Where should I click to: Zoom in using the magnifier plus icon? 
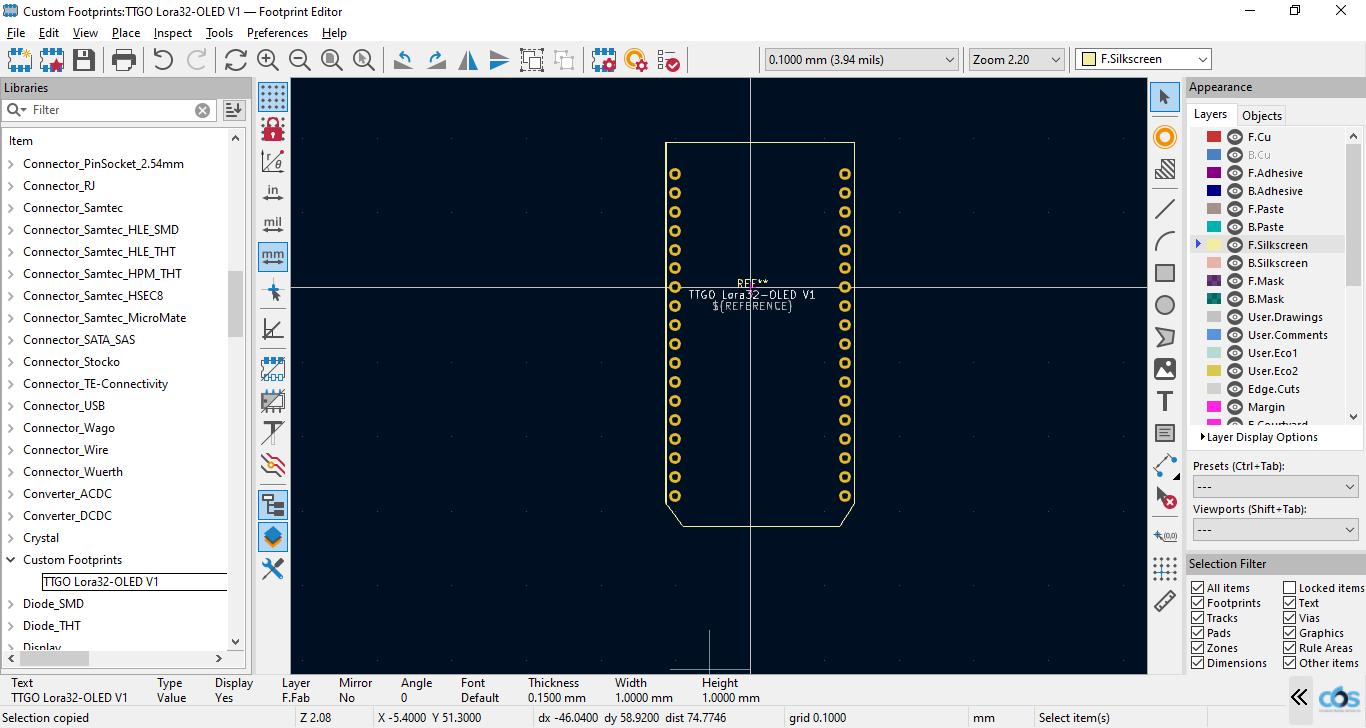[x=267, y=60]
